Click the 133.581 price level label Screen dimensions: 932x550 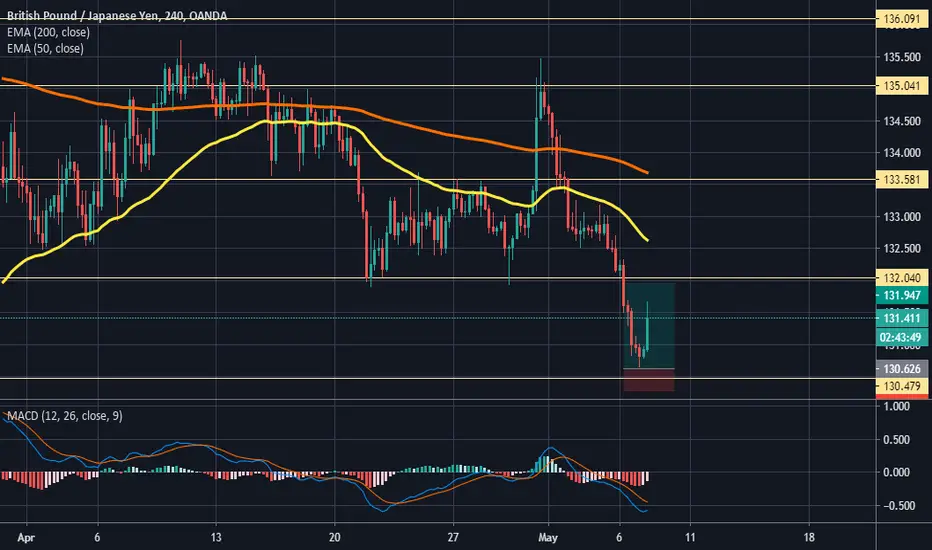coord(902,180)
